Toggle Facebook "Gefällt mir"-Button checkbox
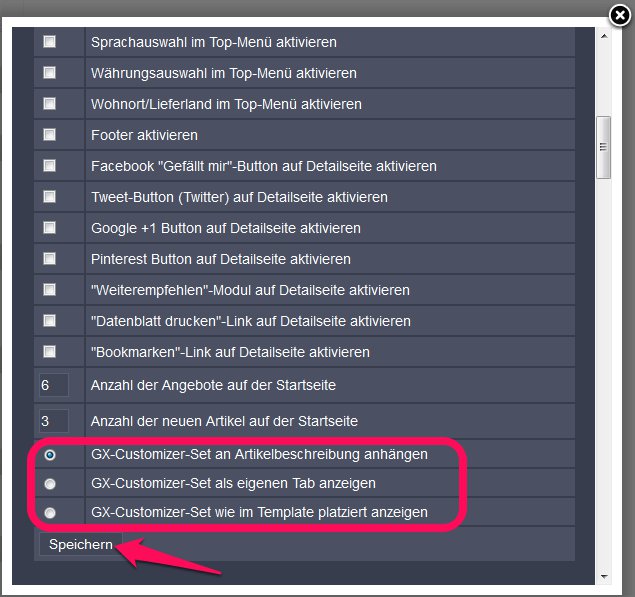Viewport: 635px width, 597px height. pyautogui.click(x=49, y=165)
